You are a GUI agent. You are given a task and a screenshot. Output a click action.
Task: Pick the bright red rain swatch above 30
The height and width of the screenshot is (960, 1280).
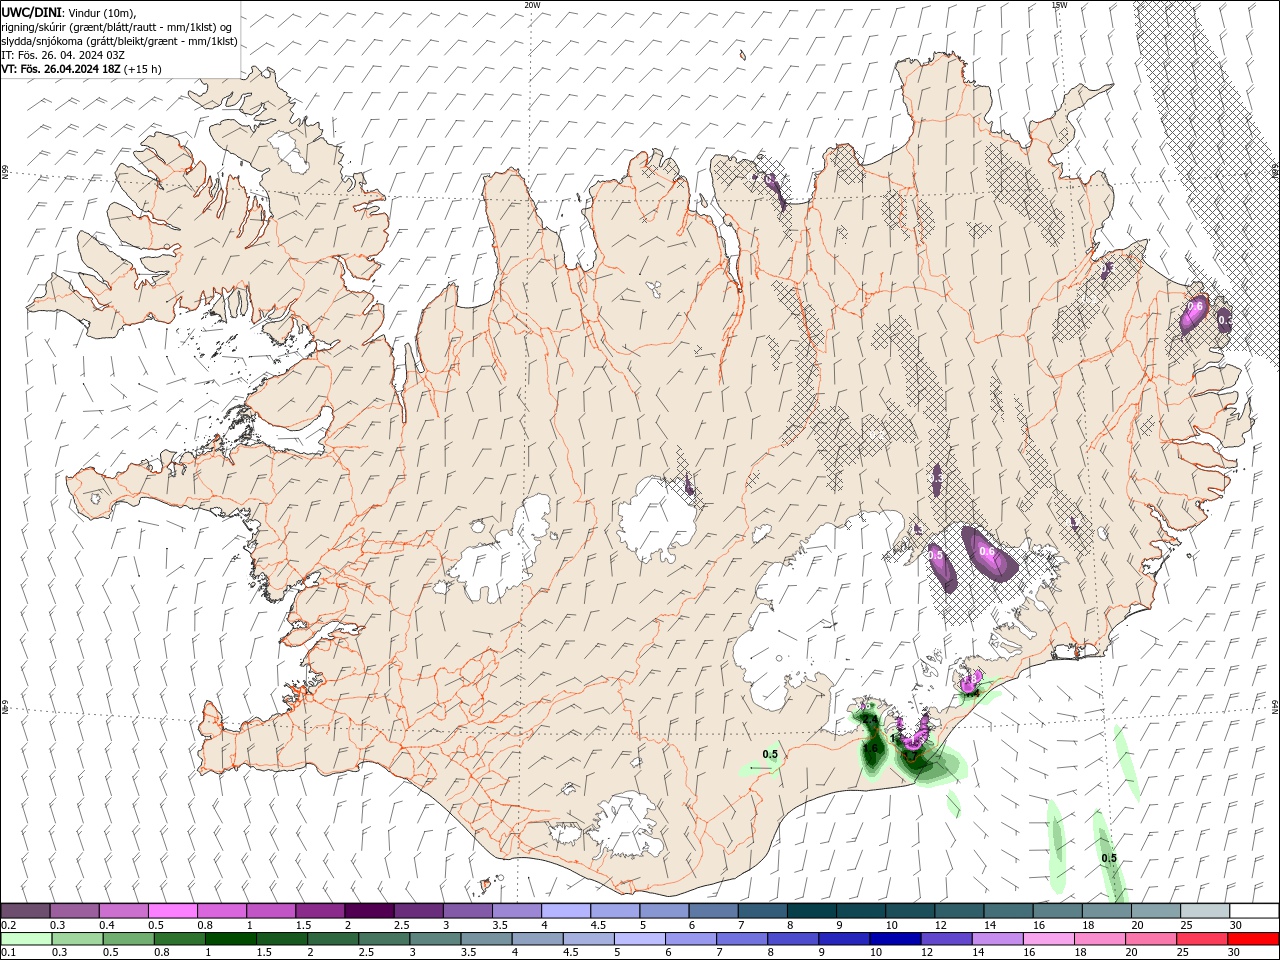(1254, 939)
